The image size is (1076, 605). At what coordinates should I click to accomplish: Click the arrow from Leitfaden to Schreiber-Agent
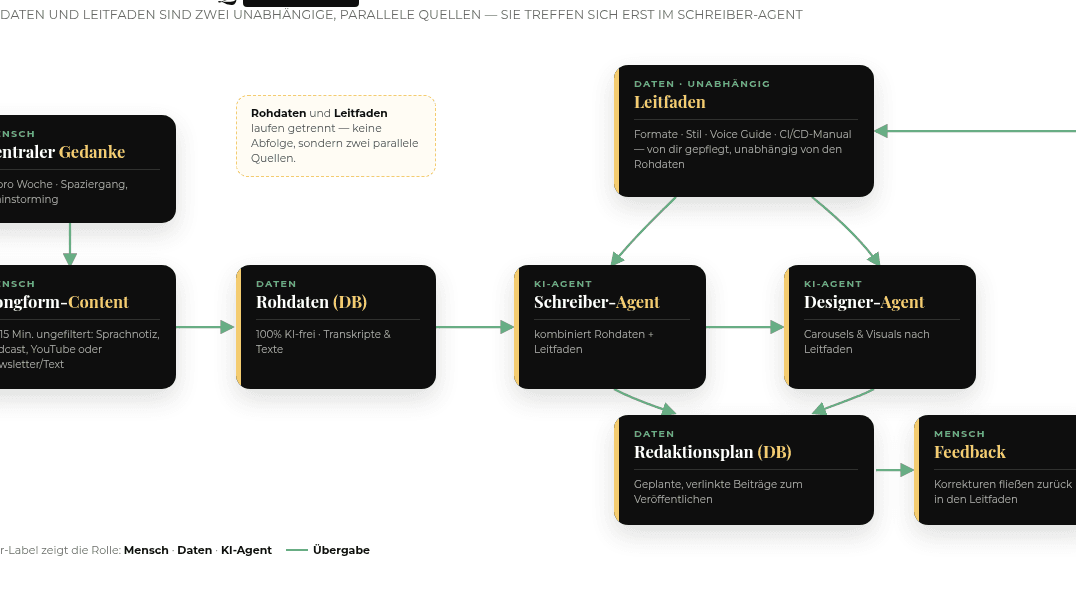click(x=643, y=231)
